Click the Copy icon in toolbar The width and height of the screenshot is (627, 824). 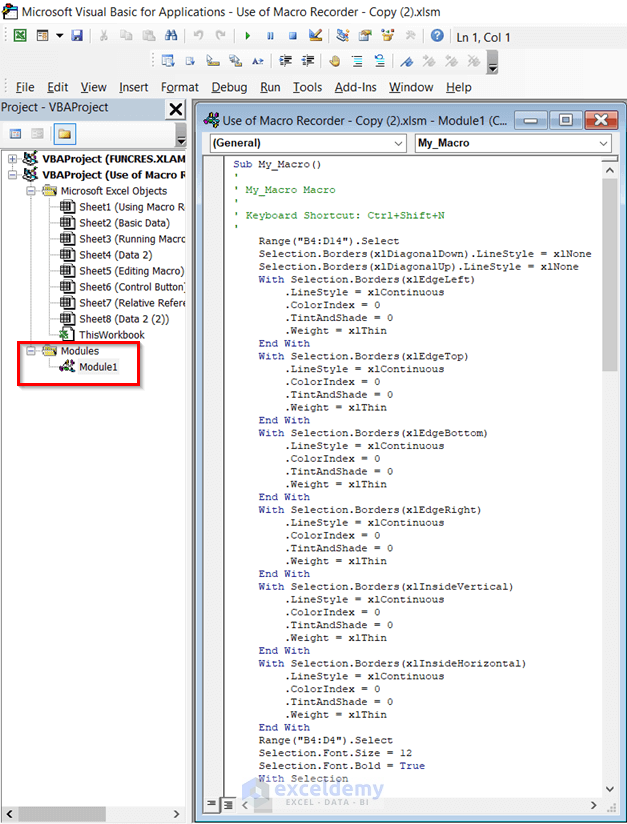[126, 36]
